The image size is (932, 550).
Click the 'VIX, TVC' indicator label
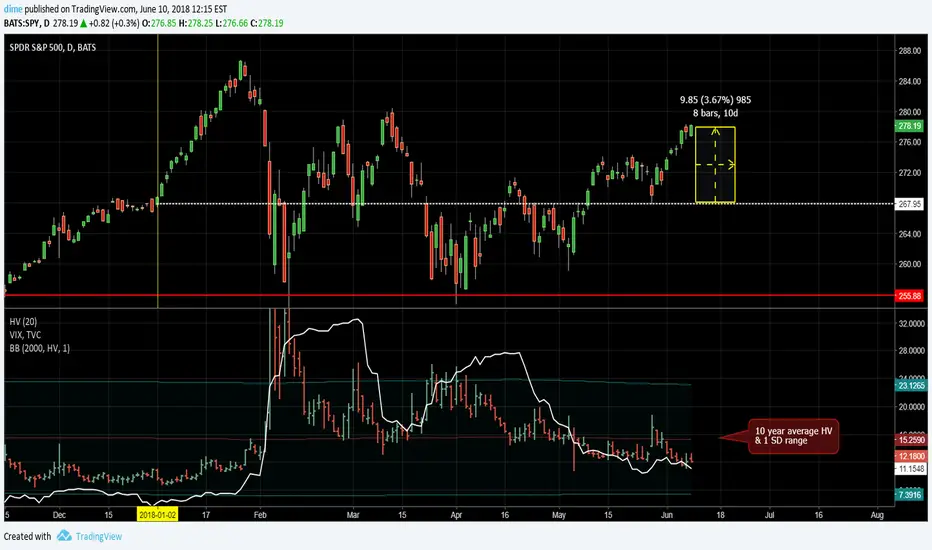tap(25, 335)
